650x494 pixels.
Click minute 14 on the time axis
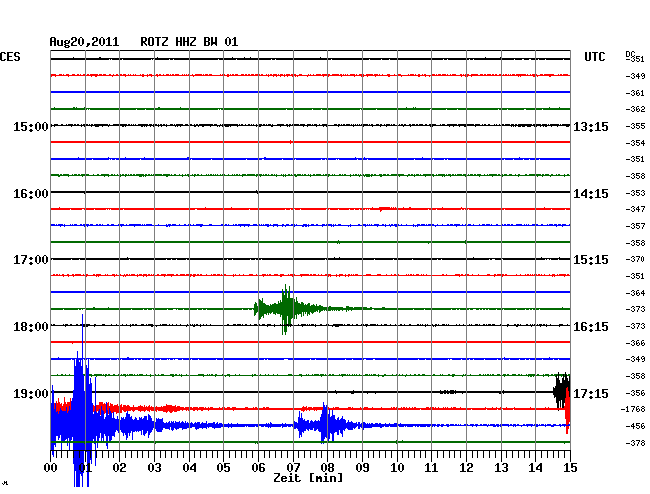point(536,467)
